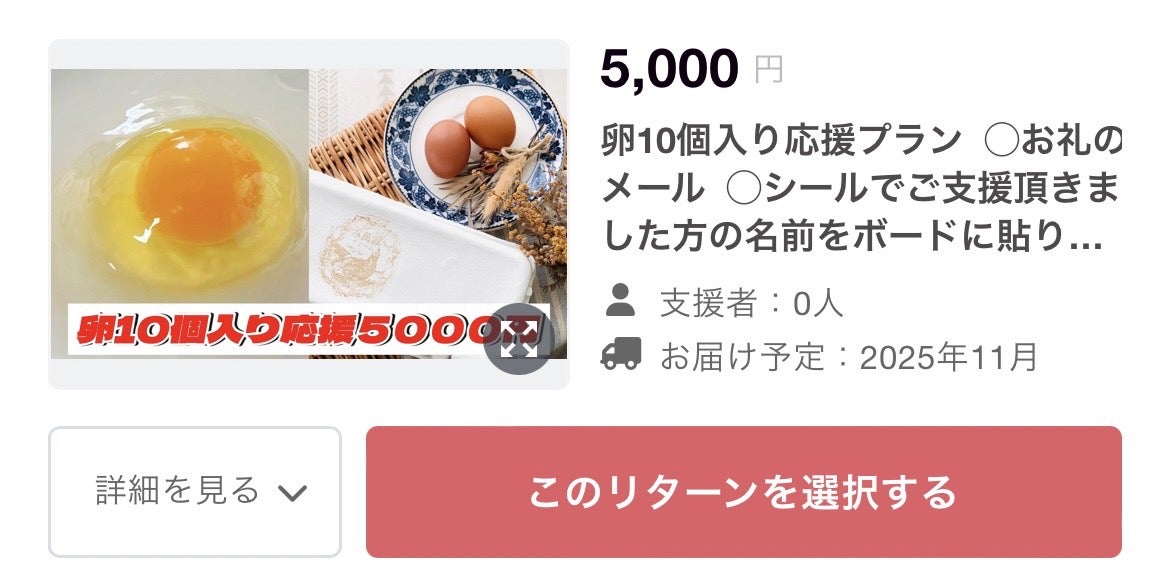Select this return with このリターンを選択する button

[x=743, y=491]
